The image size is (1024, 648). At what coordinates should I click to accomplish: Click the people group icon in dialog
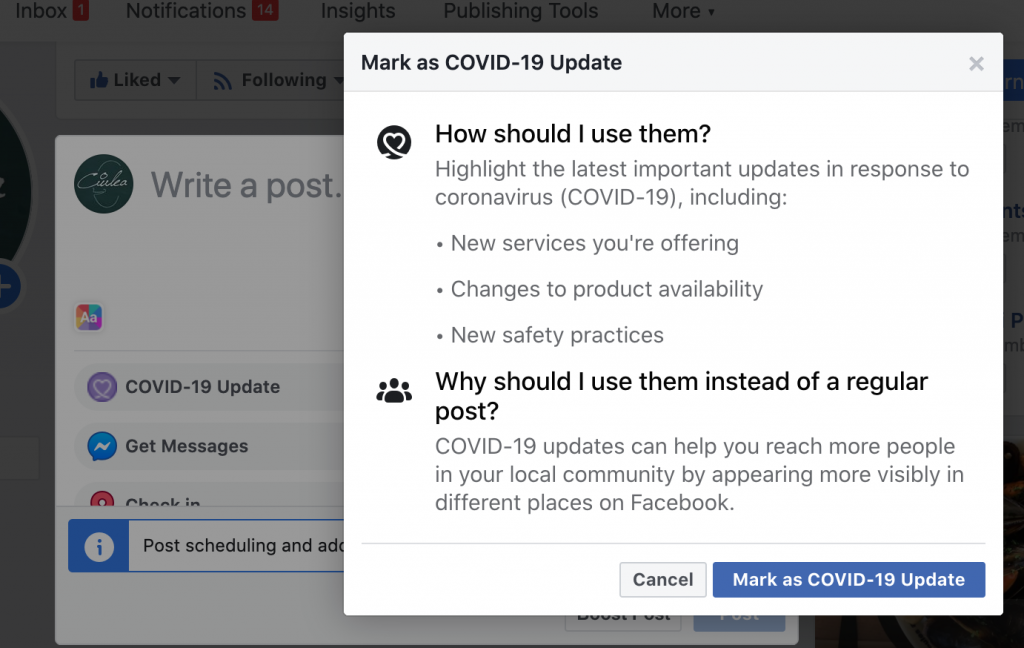(x=394, y=391)
